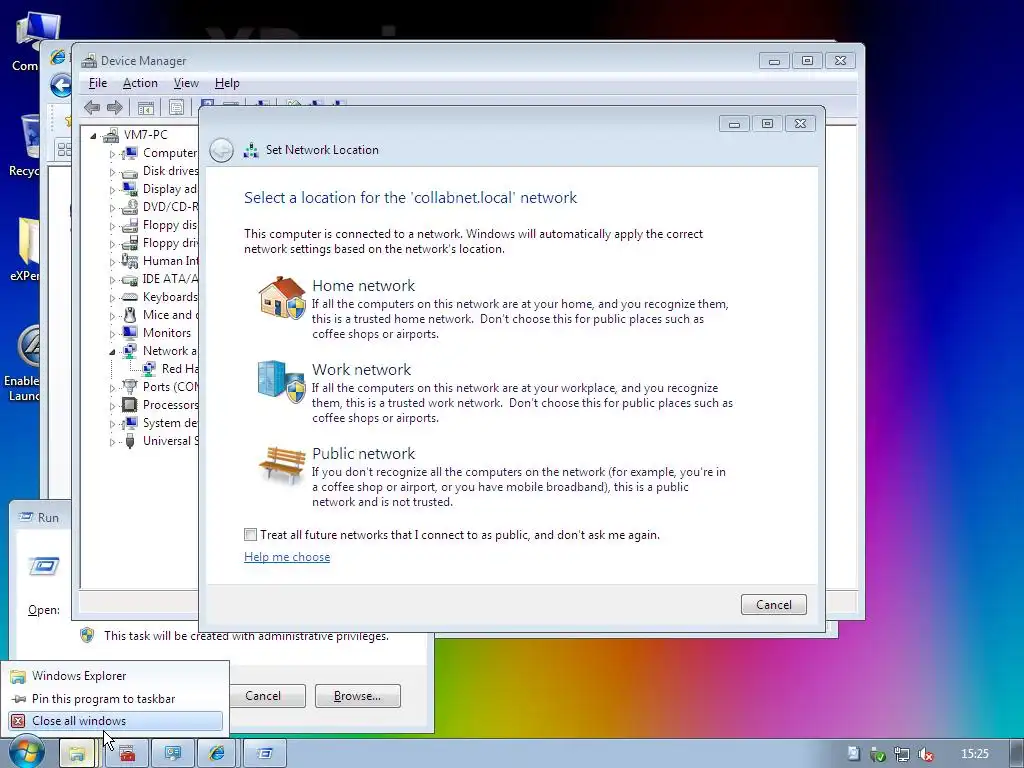Expand the Display adapters tree node
Image resolution: width=1024 pixels, height=768 pixels.
(112, 190)
